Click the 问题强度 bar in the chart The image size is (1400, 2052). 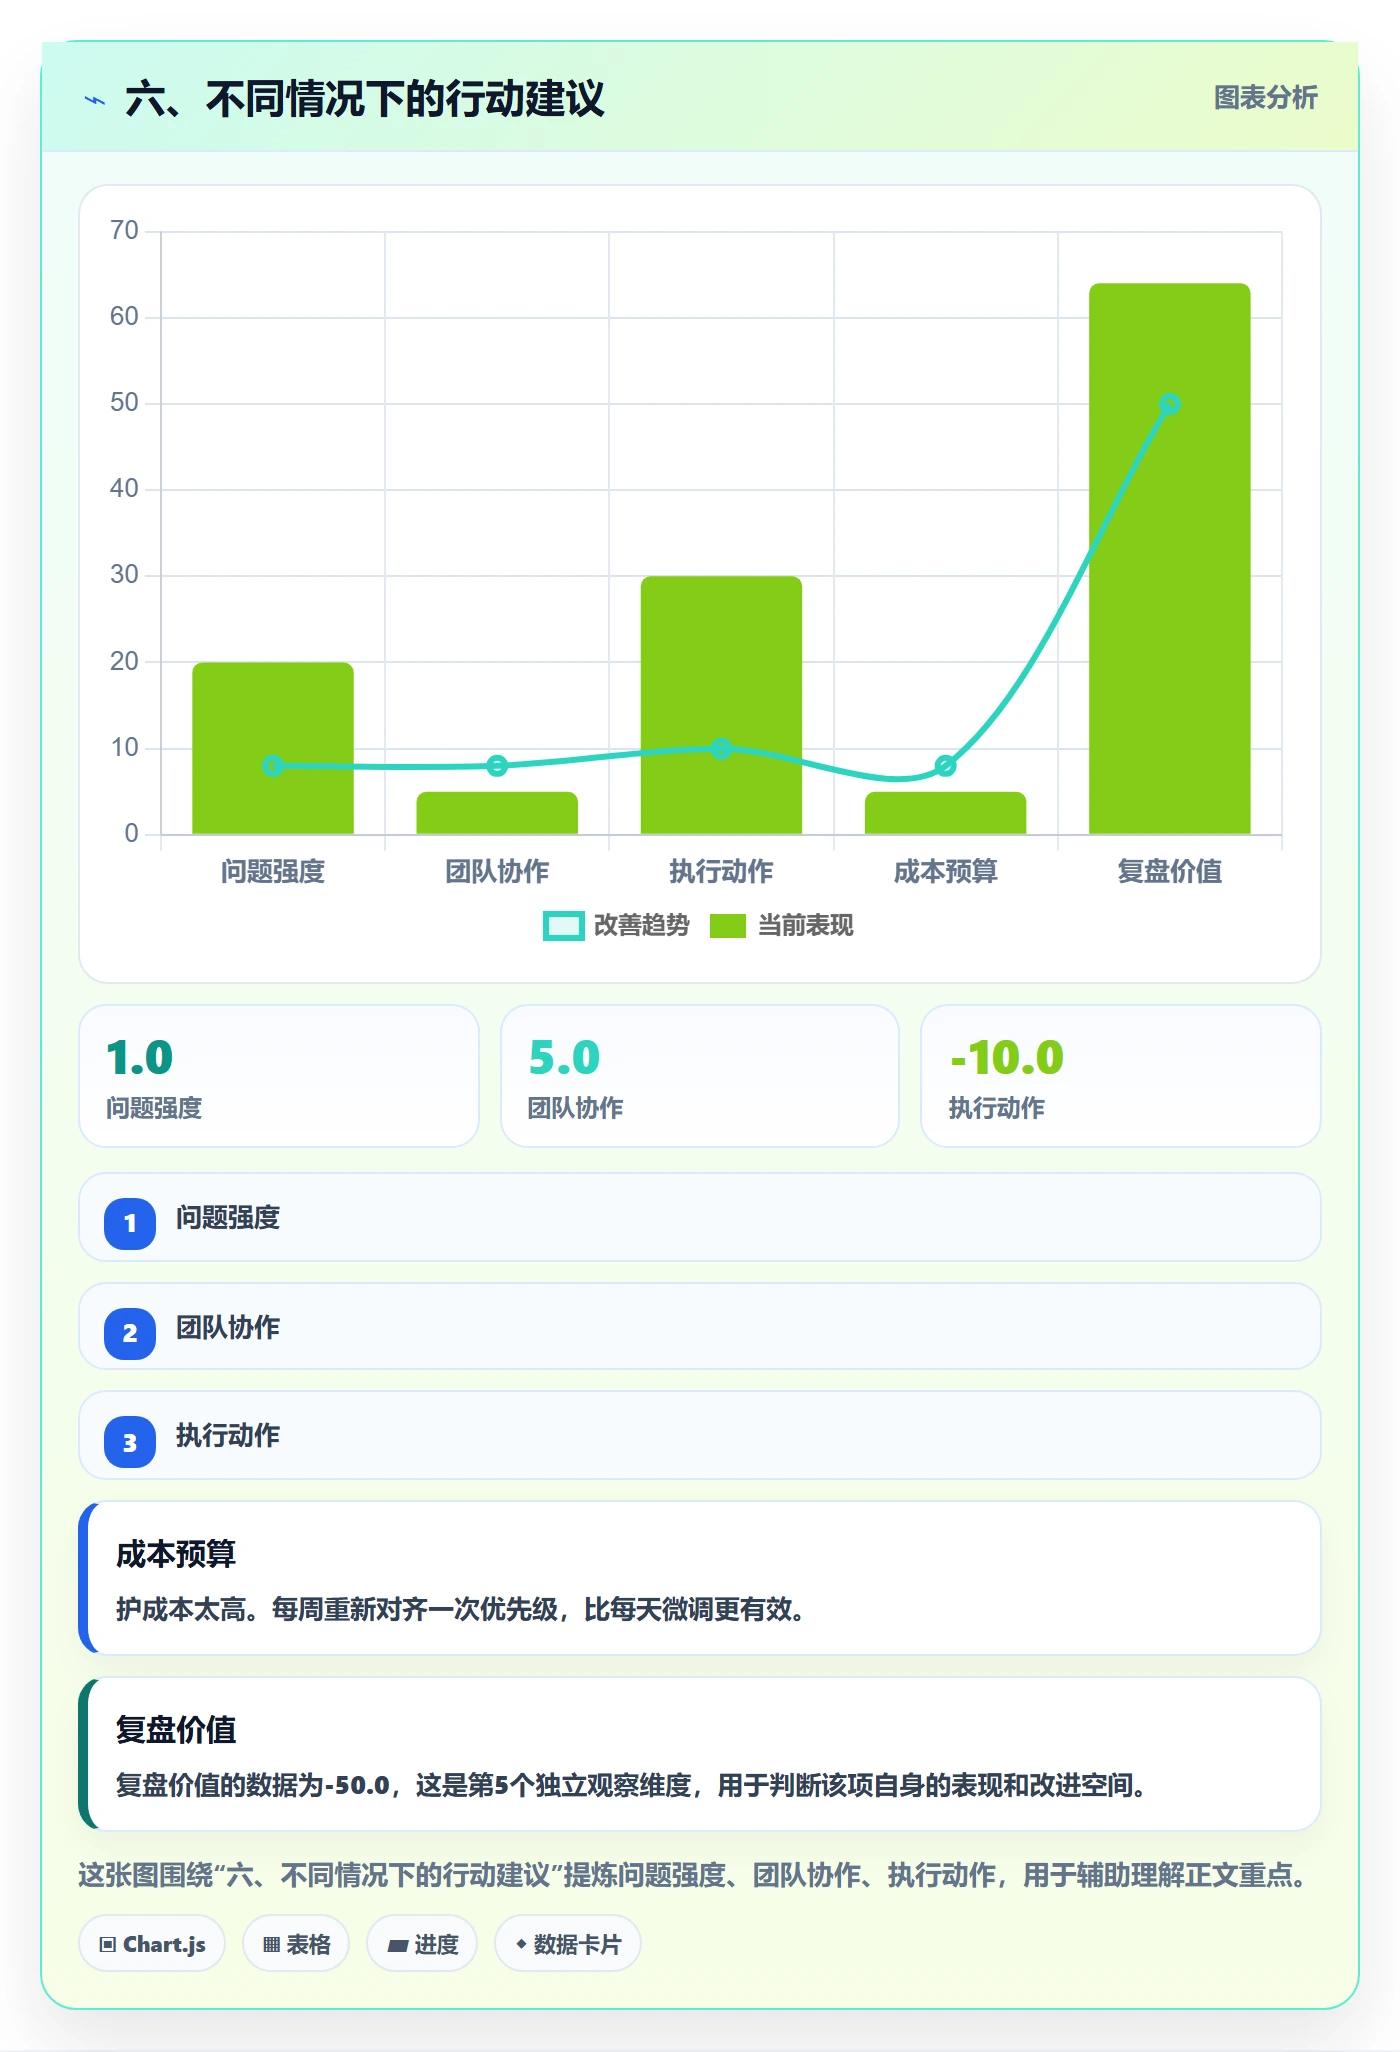[273, 748]
